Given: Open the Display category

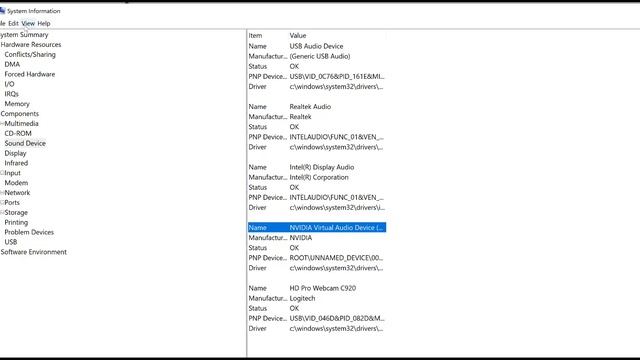Looking at the screenshot, I should pyautogui.click(x=15, y=153).
